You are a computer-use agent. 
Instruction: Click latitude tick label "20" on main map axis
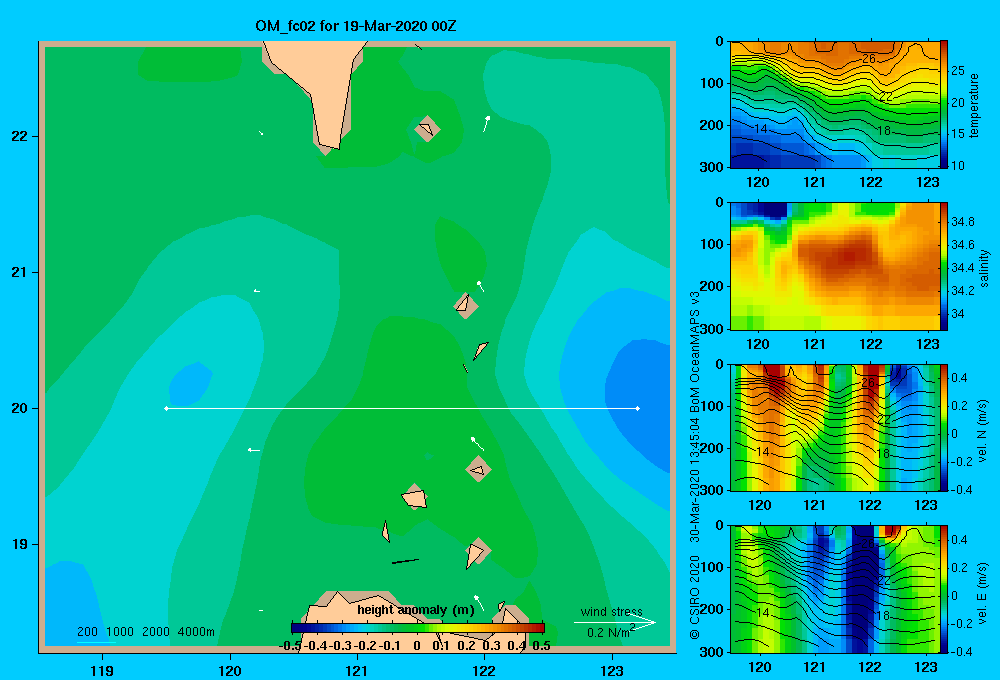(x=20, y=408)
